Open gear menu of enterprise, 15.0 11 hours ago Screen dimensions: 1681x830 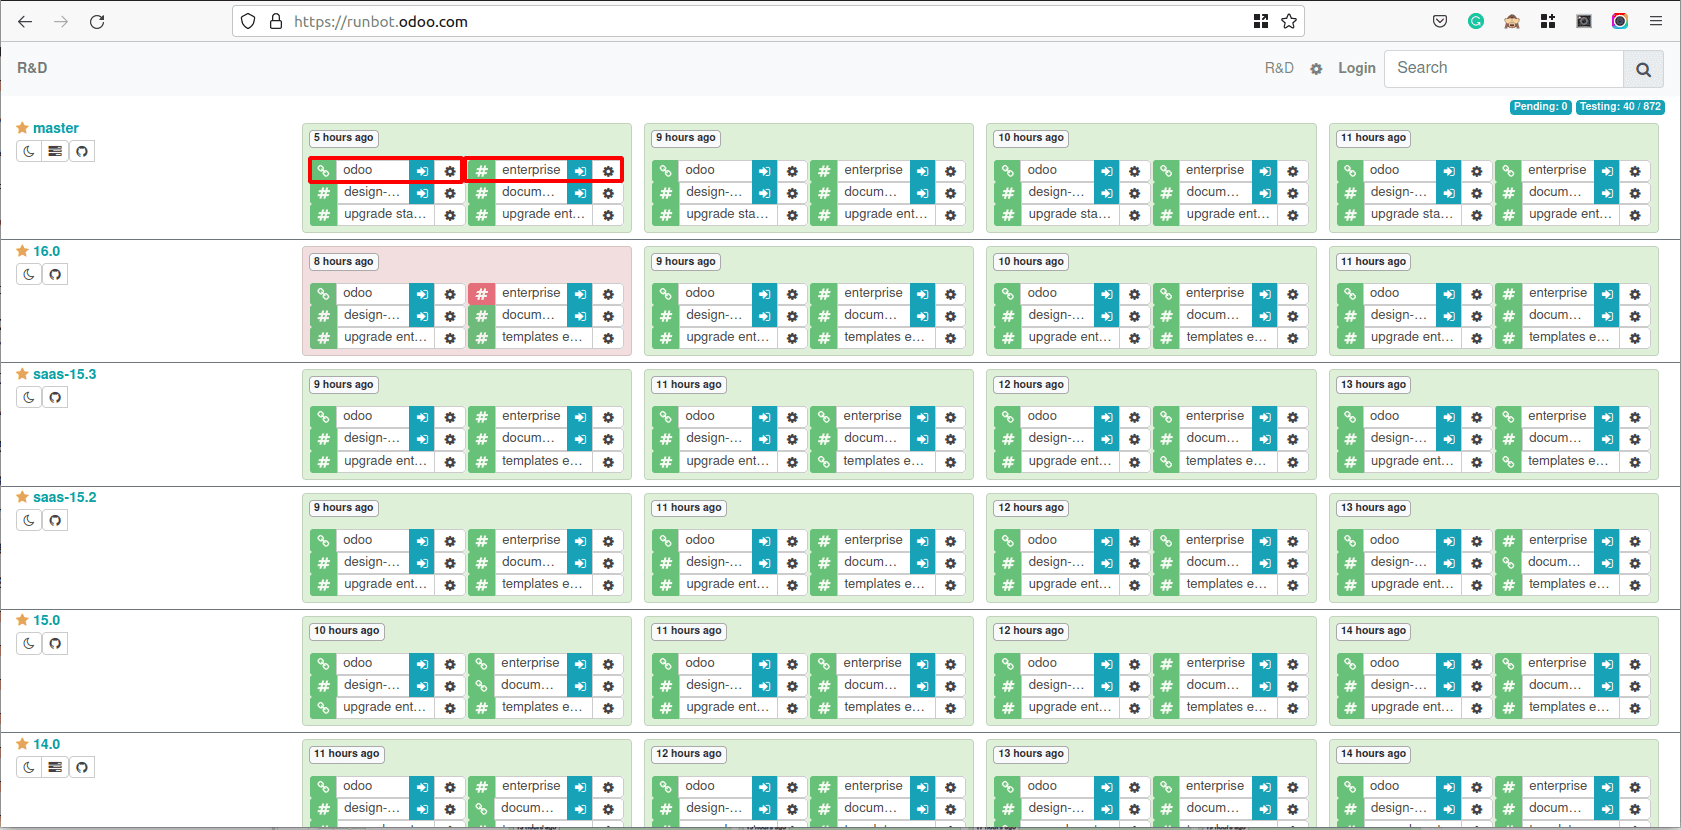pyautogui.click(x=950, y=663)
